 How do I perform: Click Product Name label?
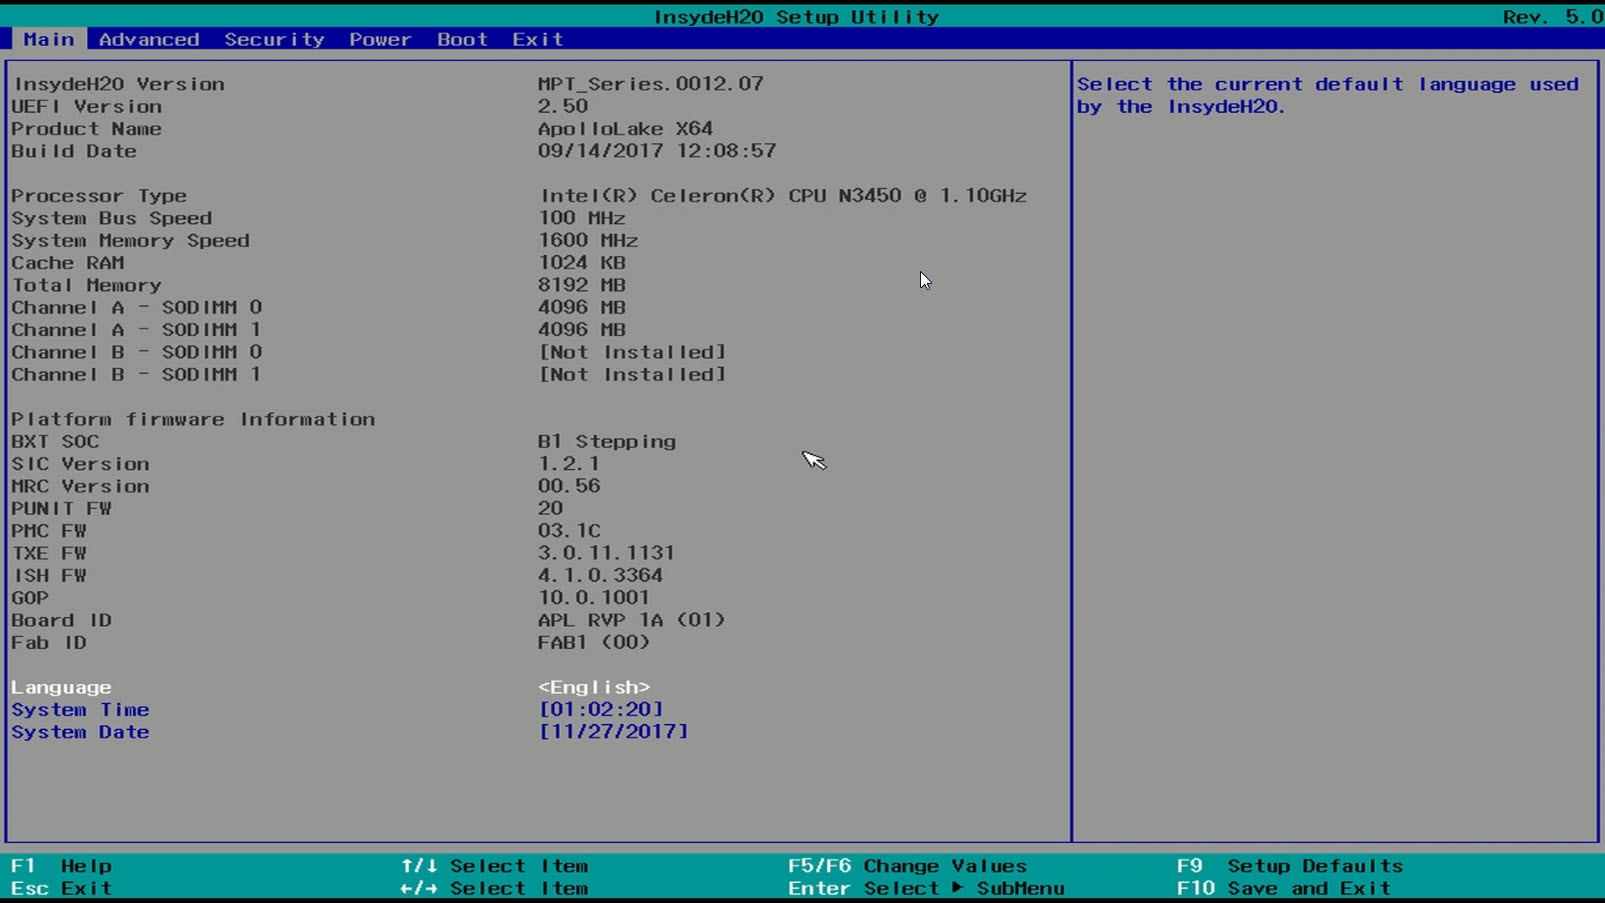pyautogui.click(x=86, y=129)
